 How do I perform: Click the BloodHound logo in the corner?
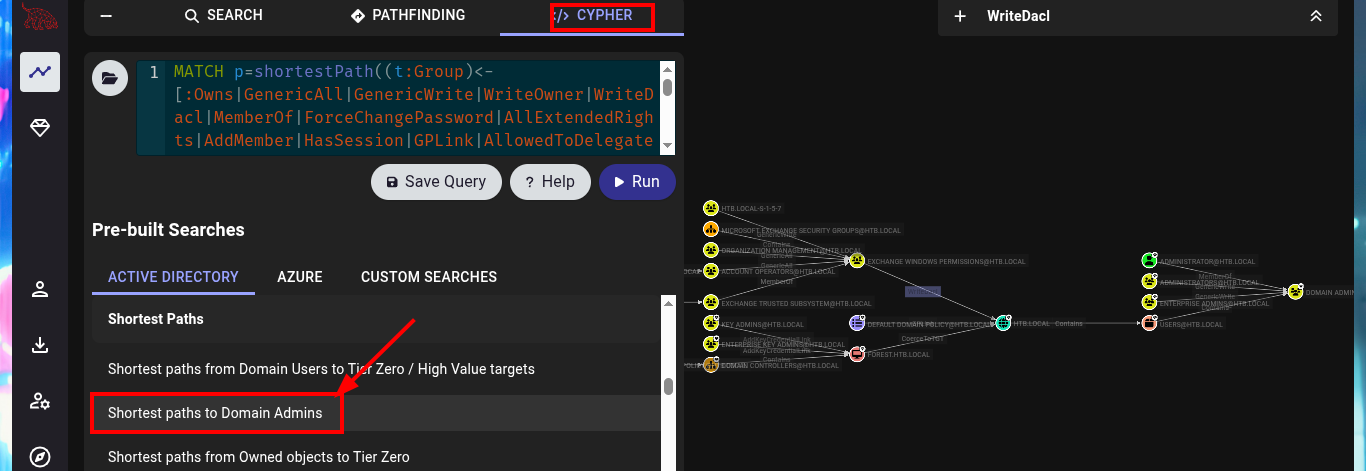point(40,14)
